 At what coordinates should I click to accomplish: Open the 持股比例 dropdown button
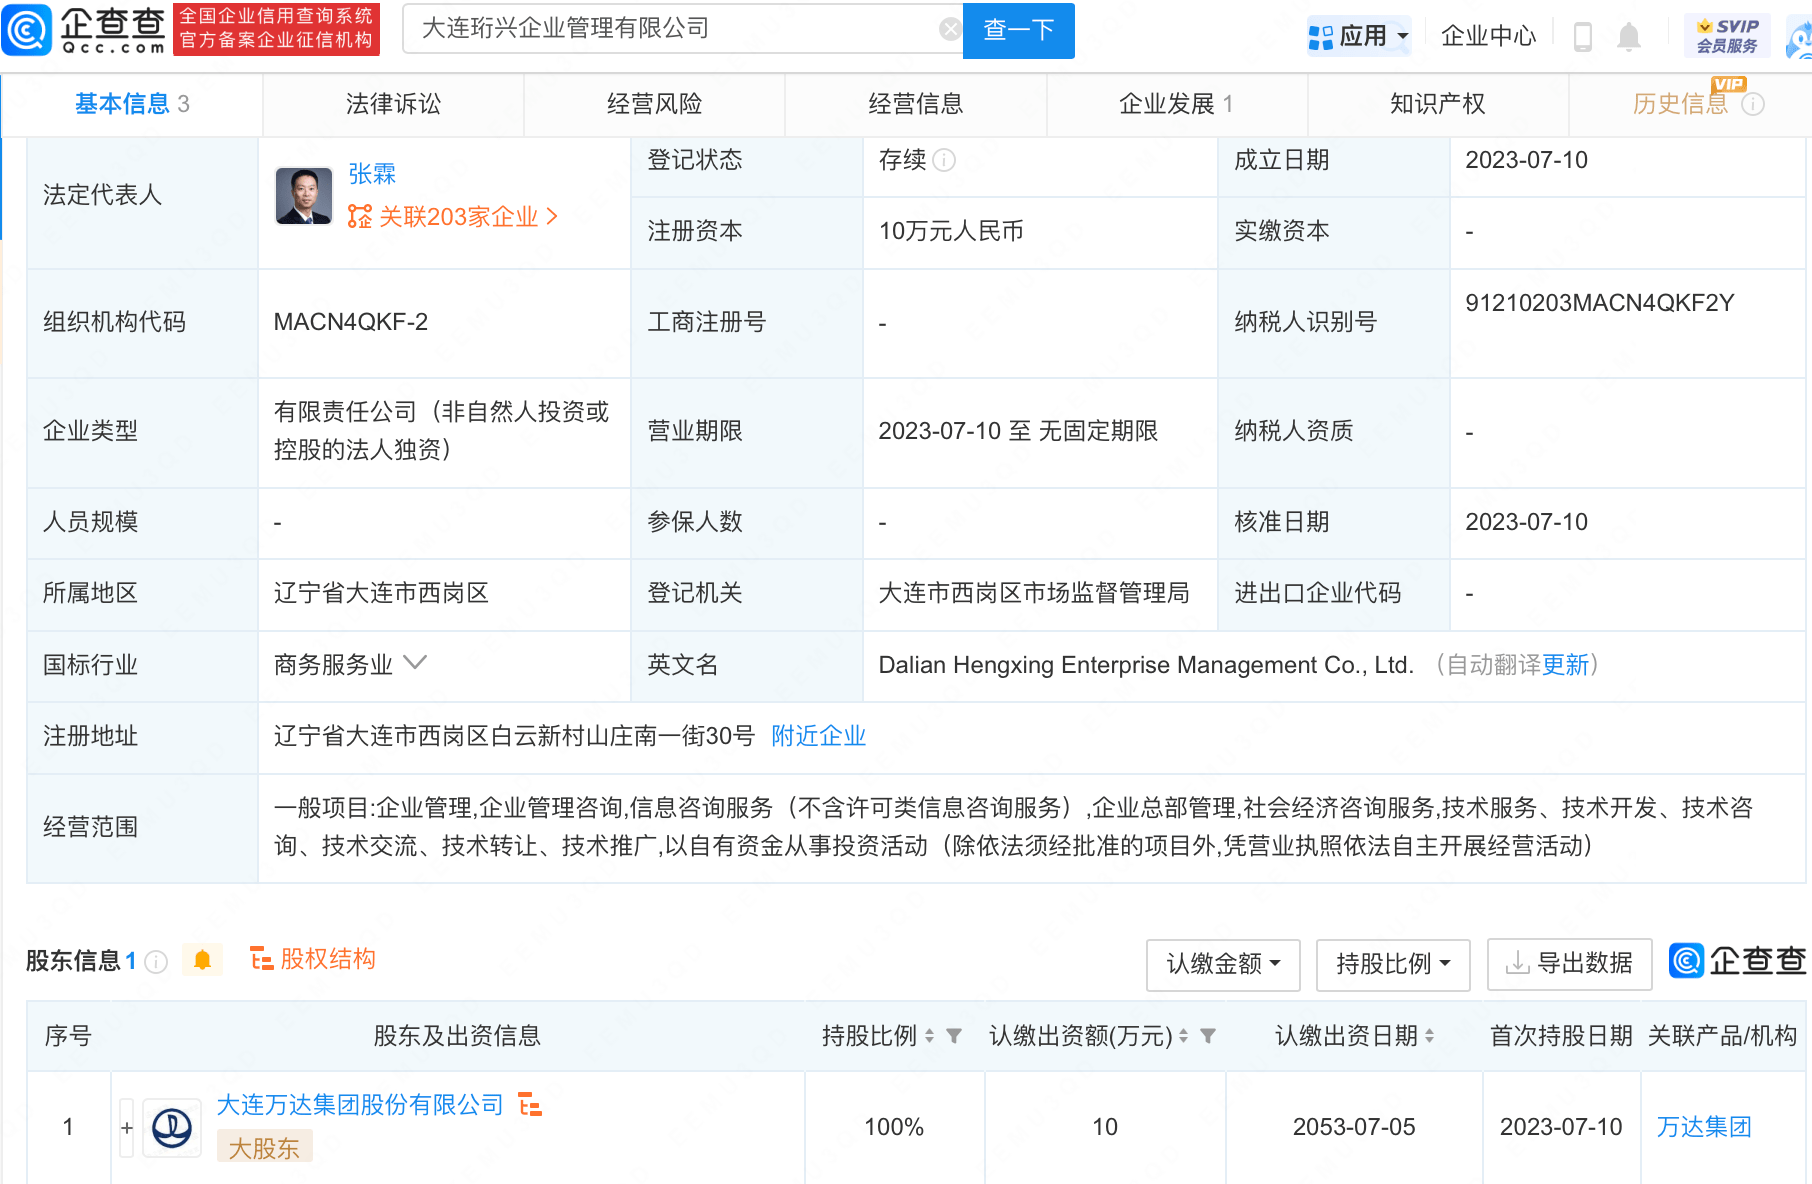pos(1392,964)
